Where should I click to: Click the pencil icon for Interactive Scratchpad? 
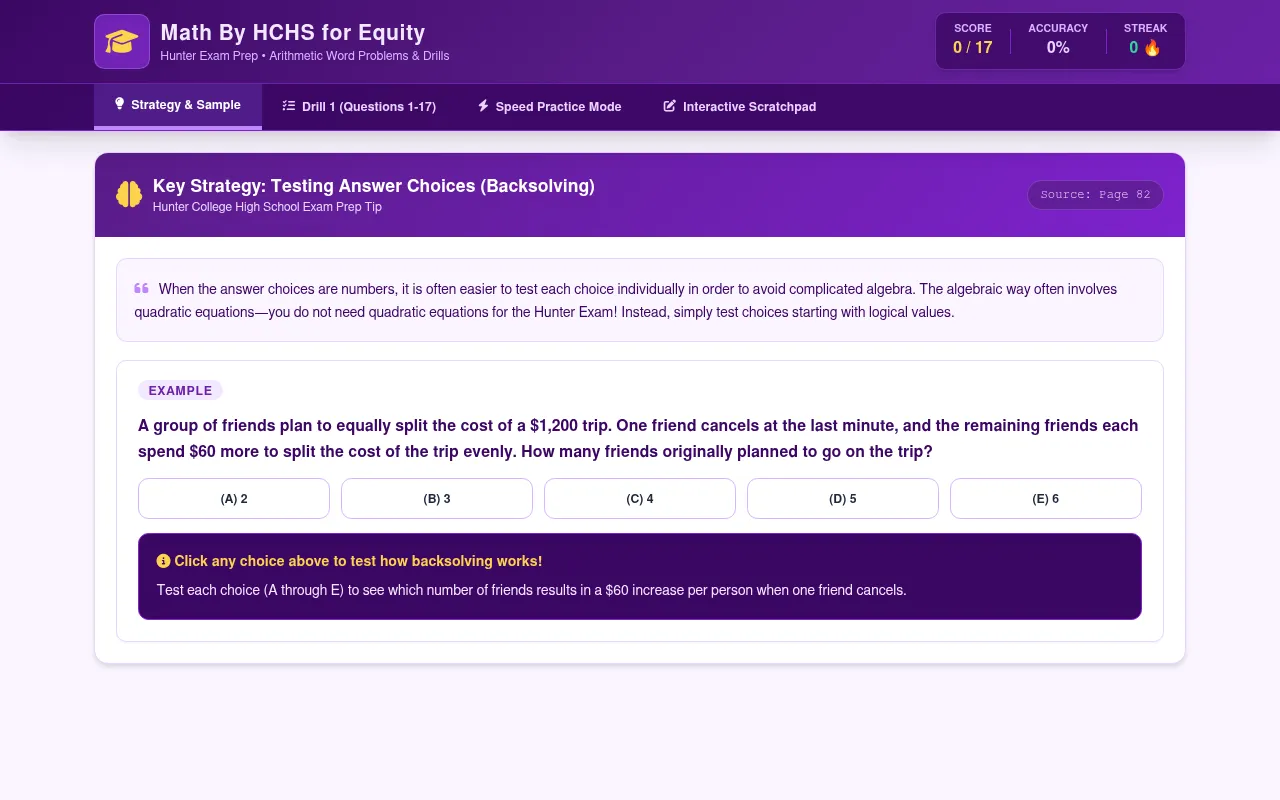click(x=670, y=106)
